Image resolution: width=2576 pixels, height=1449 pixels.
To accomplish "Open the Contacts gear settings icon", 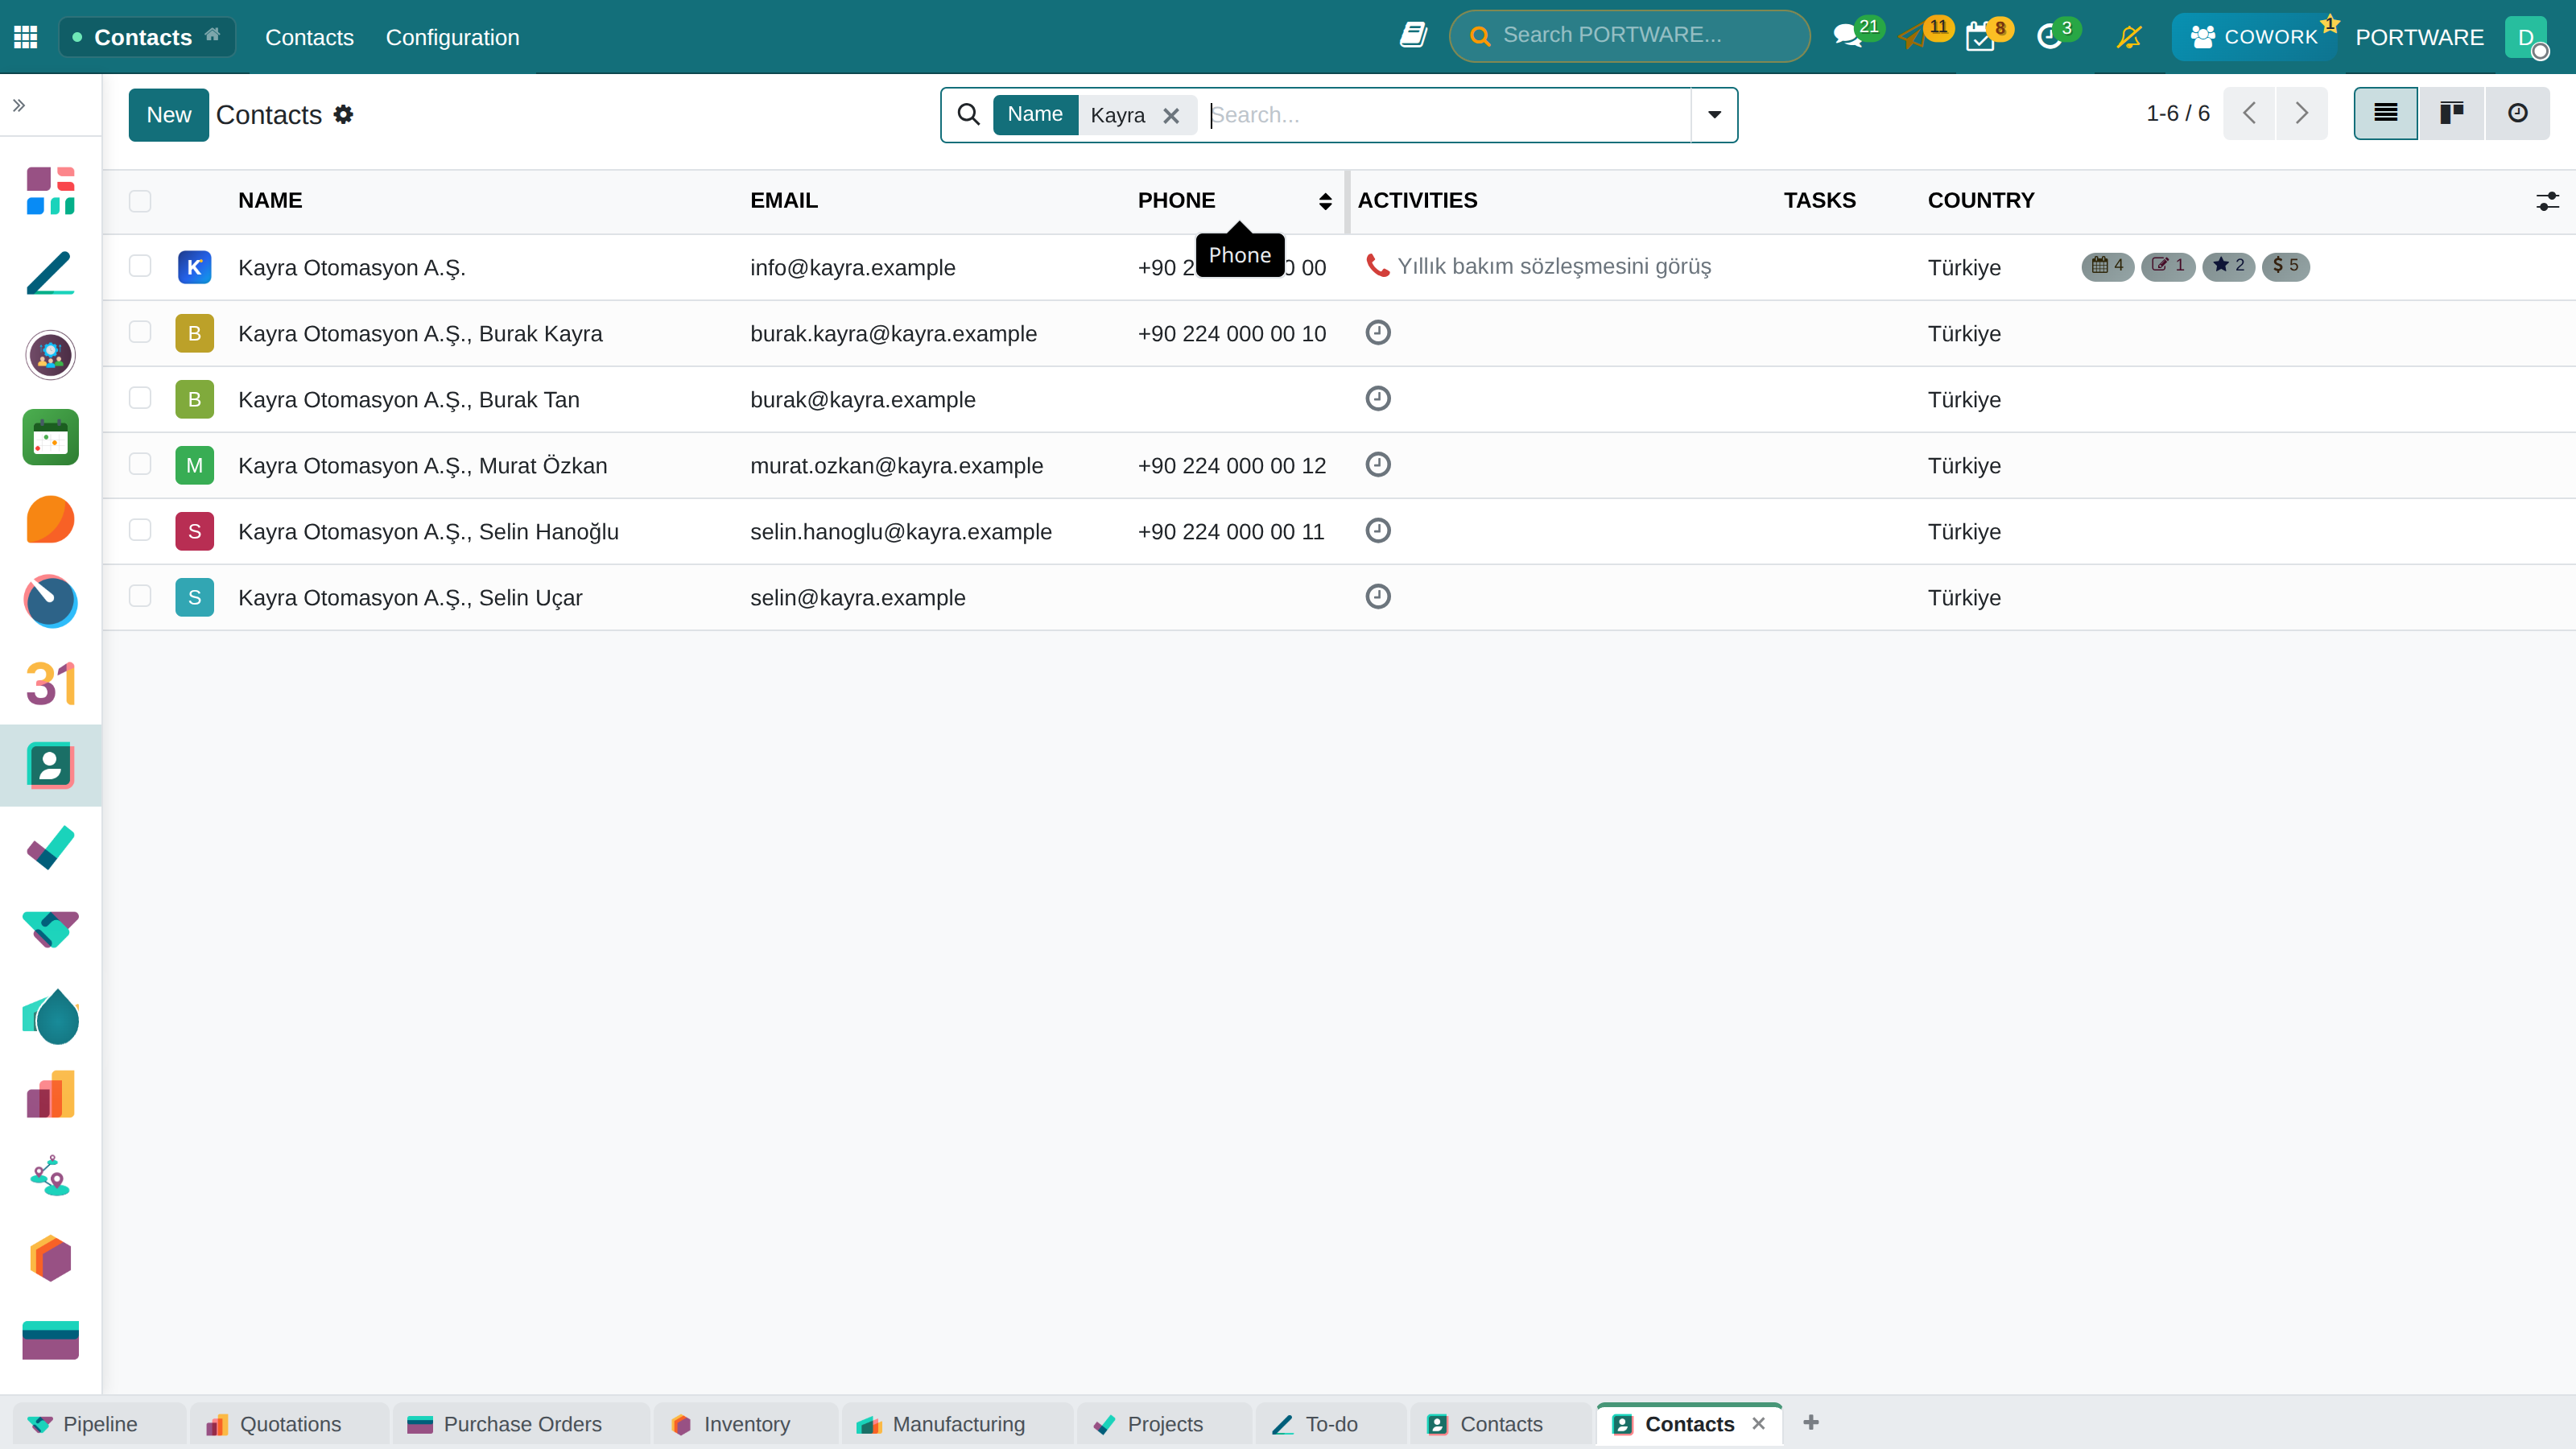I will (343, 114).
